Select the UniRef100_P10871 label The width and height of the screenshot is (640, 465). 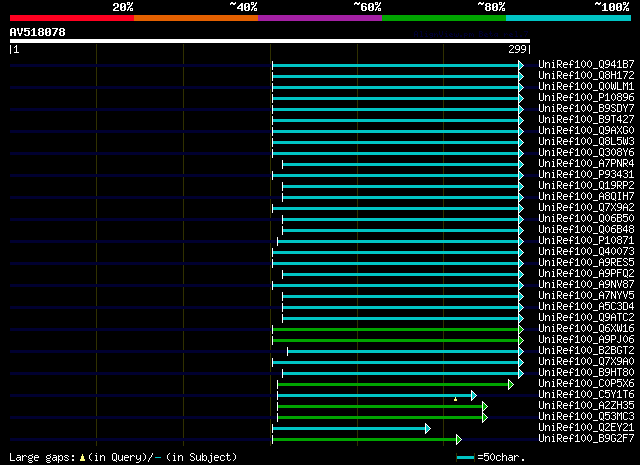(x=586, y=240)
